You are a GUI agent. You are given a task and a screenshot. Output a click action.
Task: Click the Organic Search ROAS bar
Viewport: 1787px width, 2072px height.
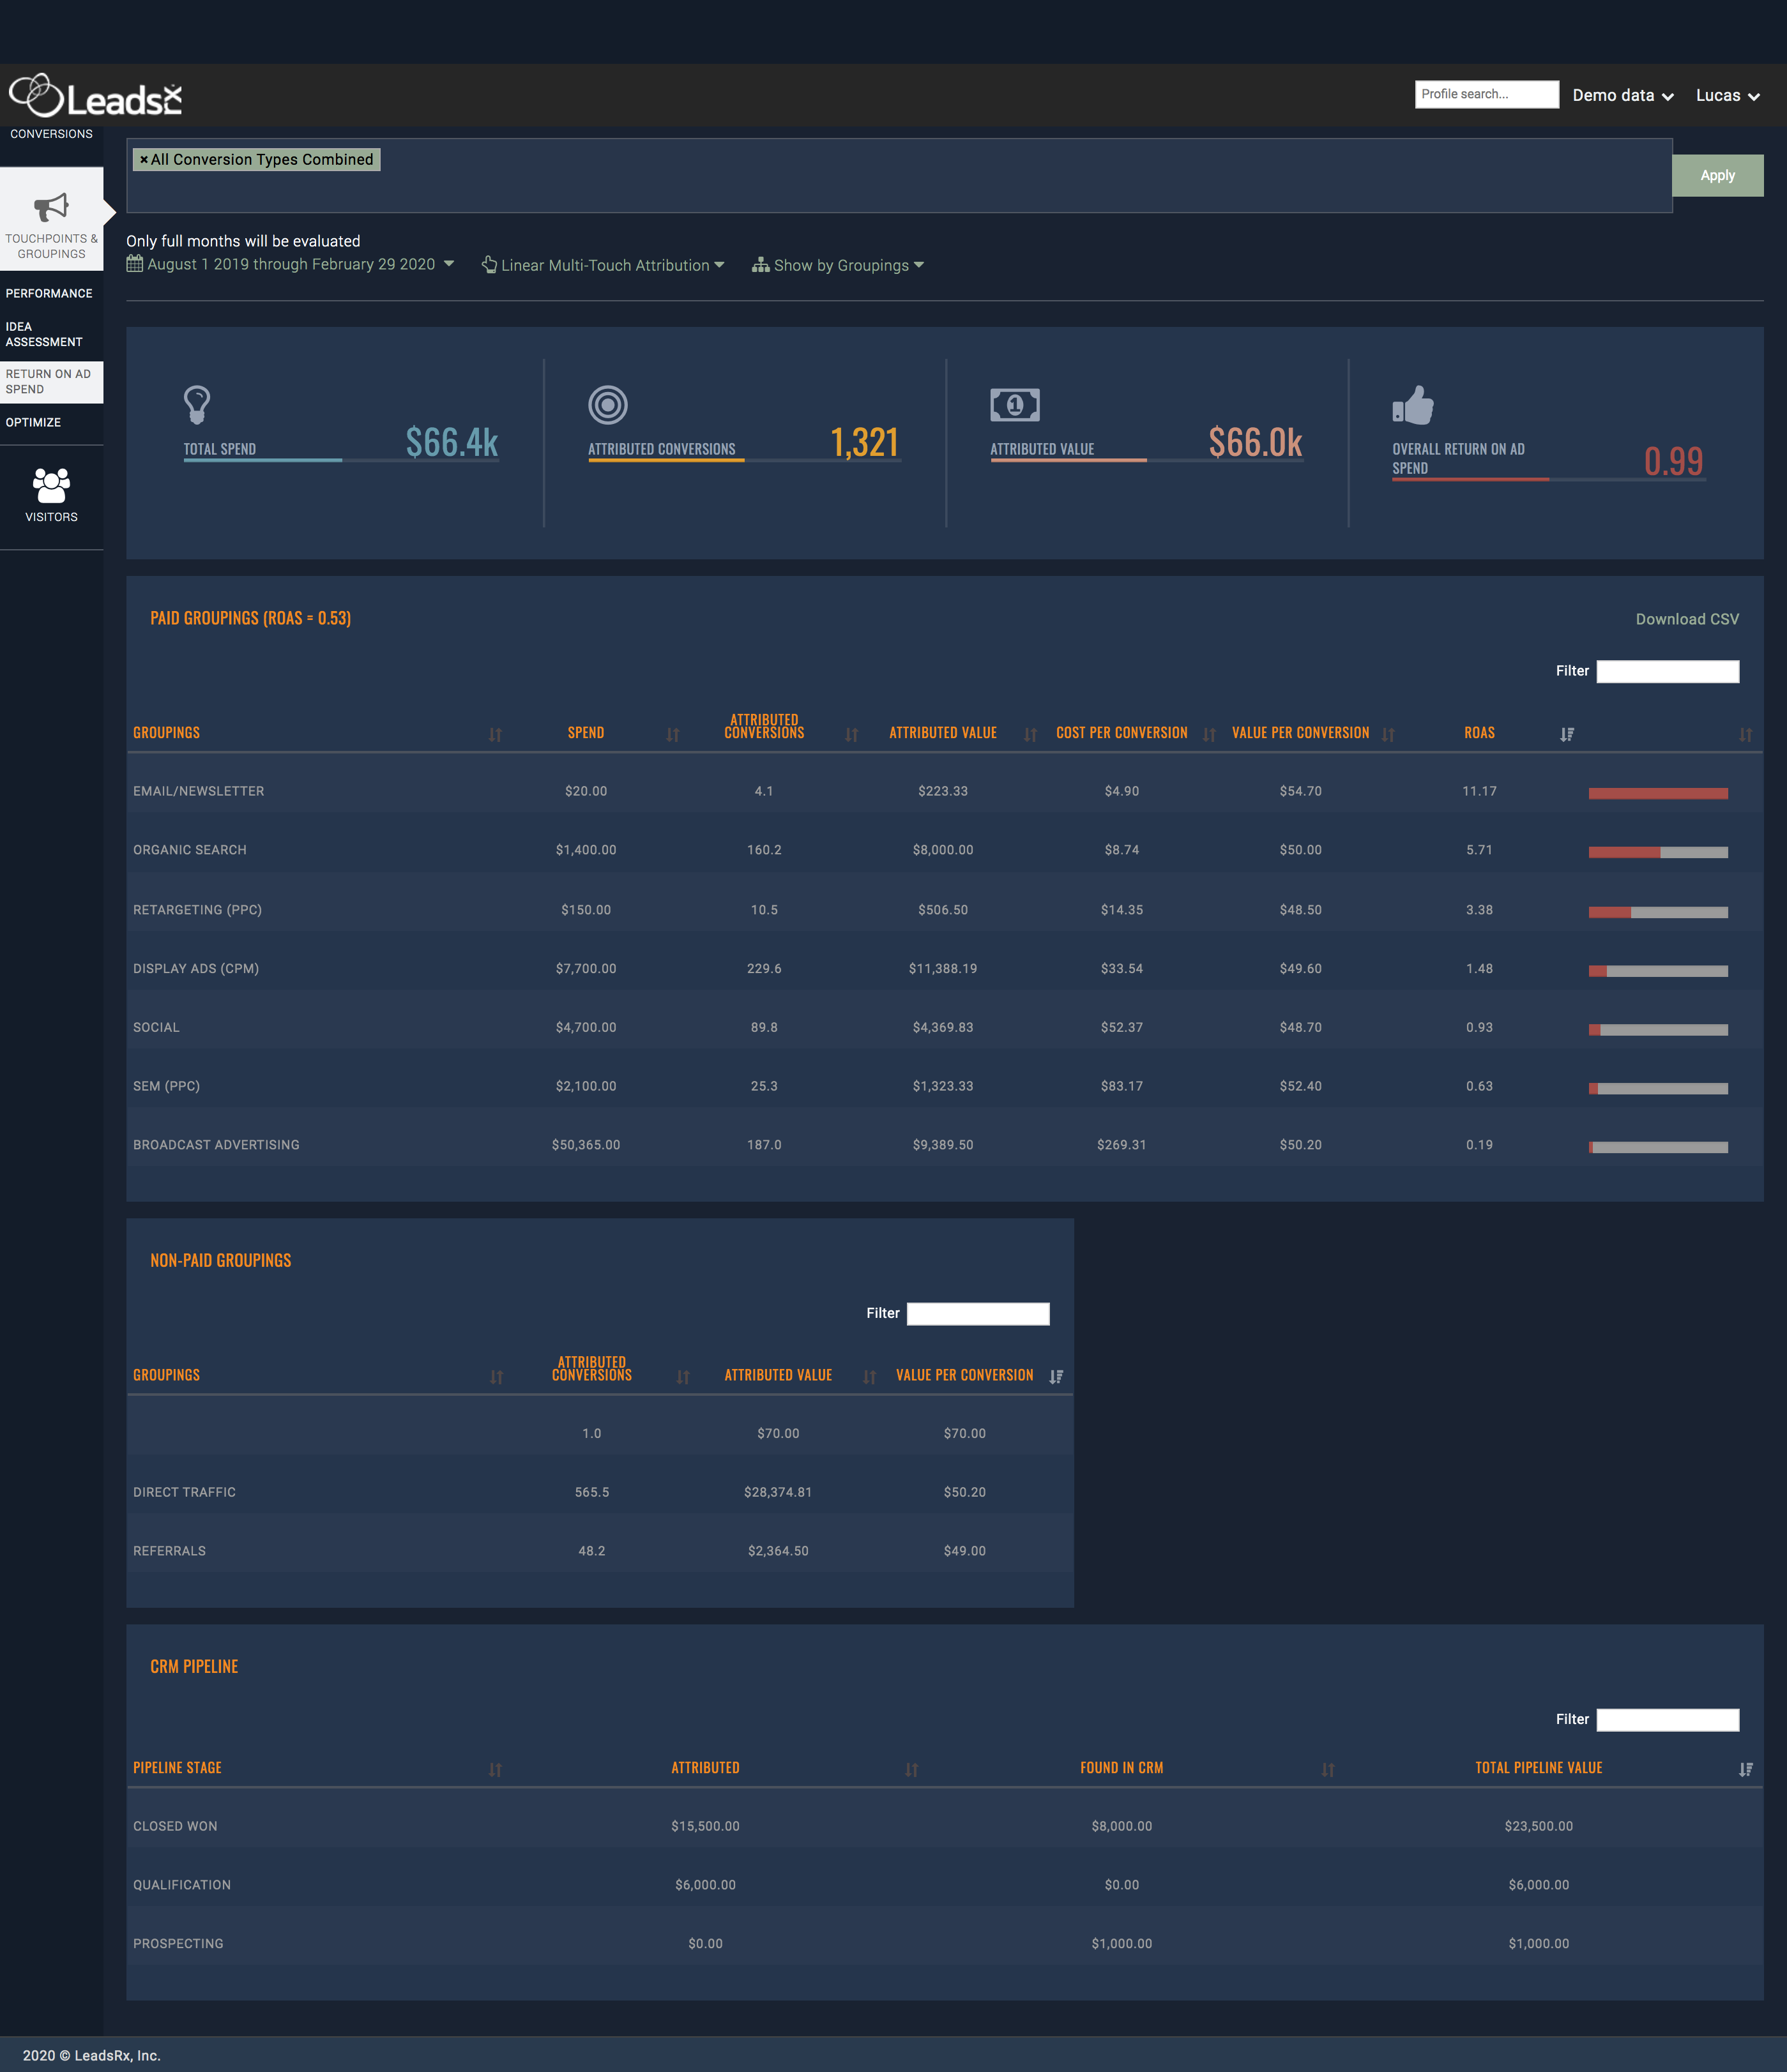(1658, 852)
